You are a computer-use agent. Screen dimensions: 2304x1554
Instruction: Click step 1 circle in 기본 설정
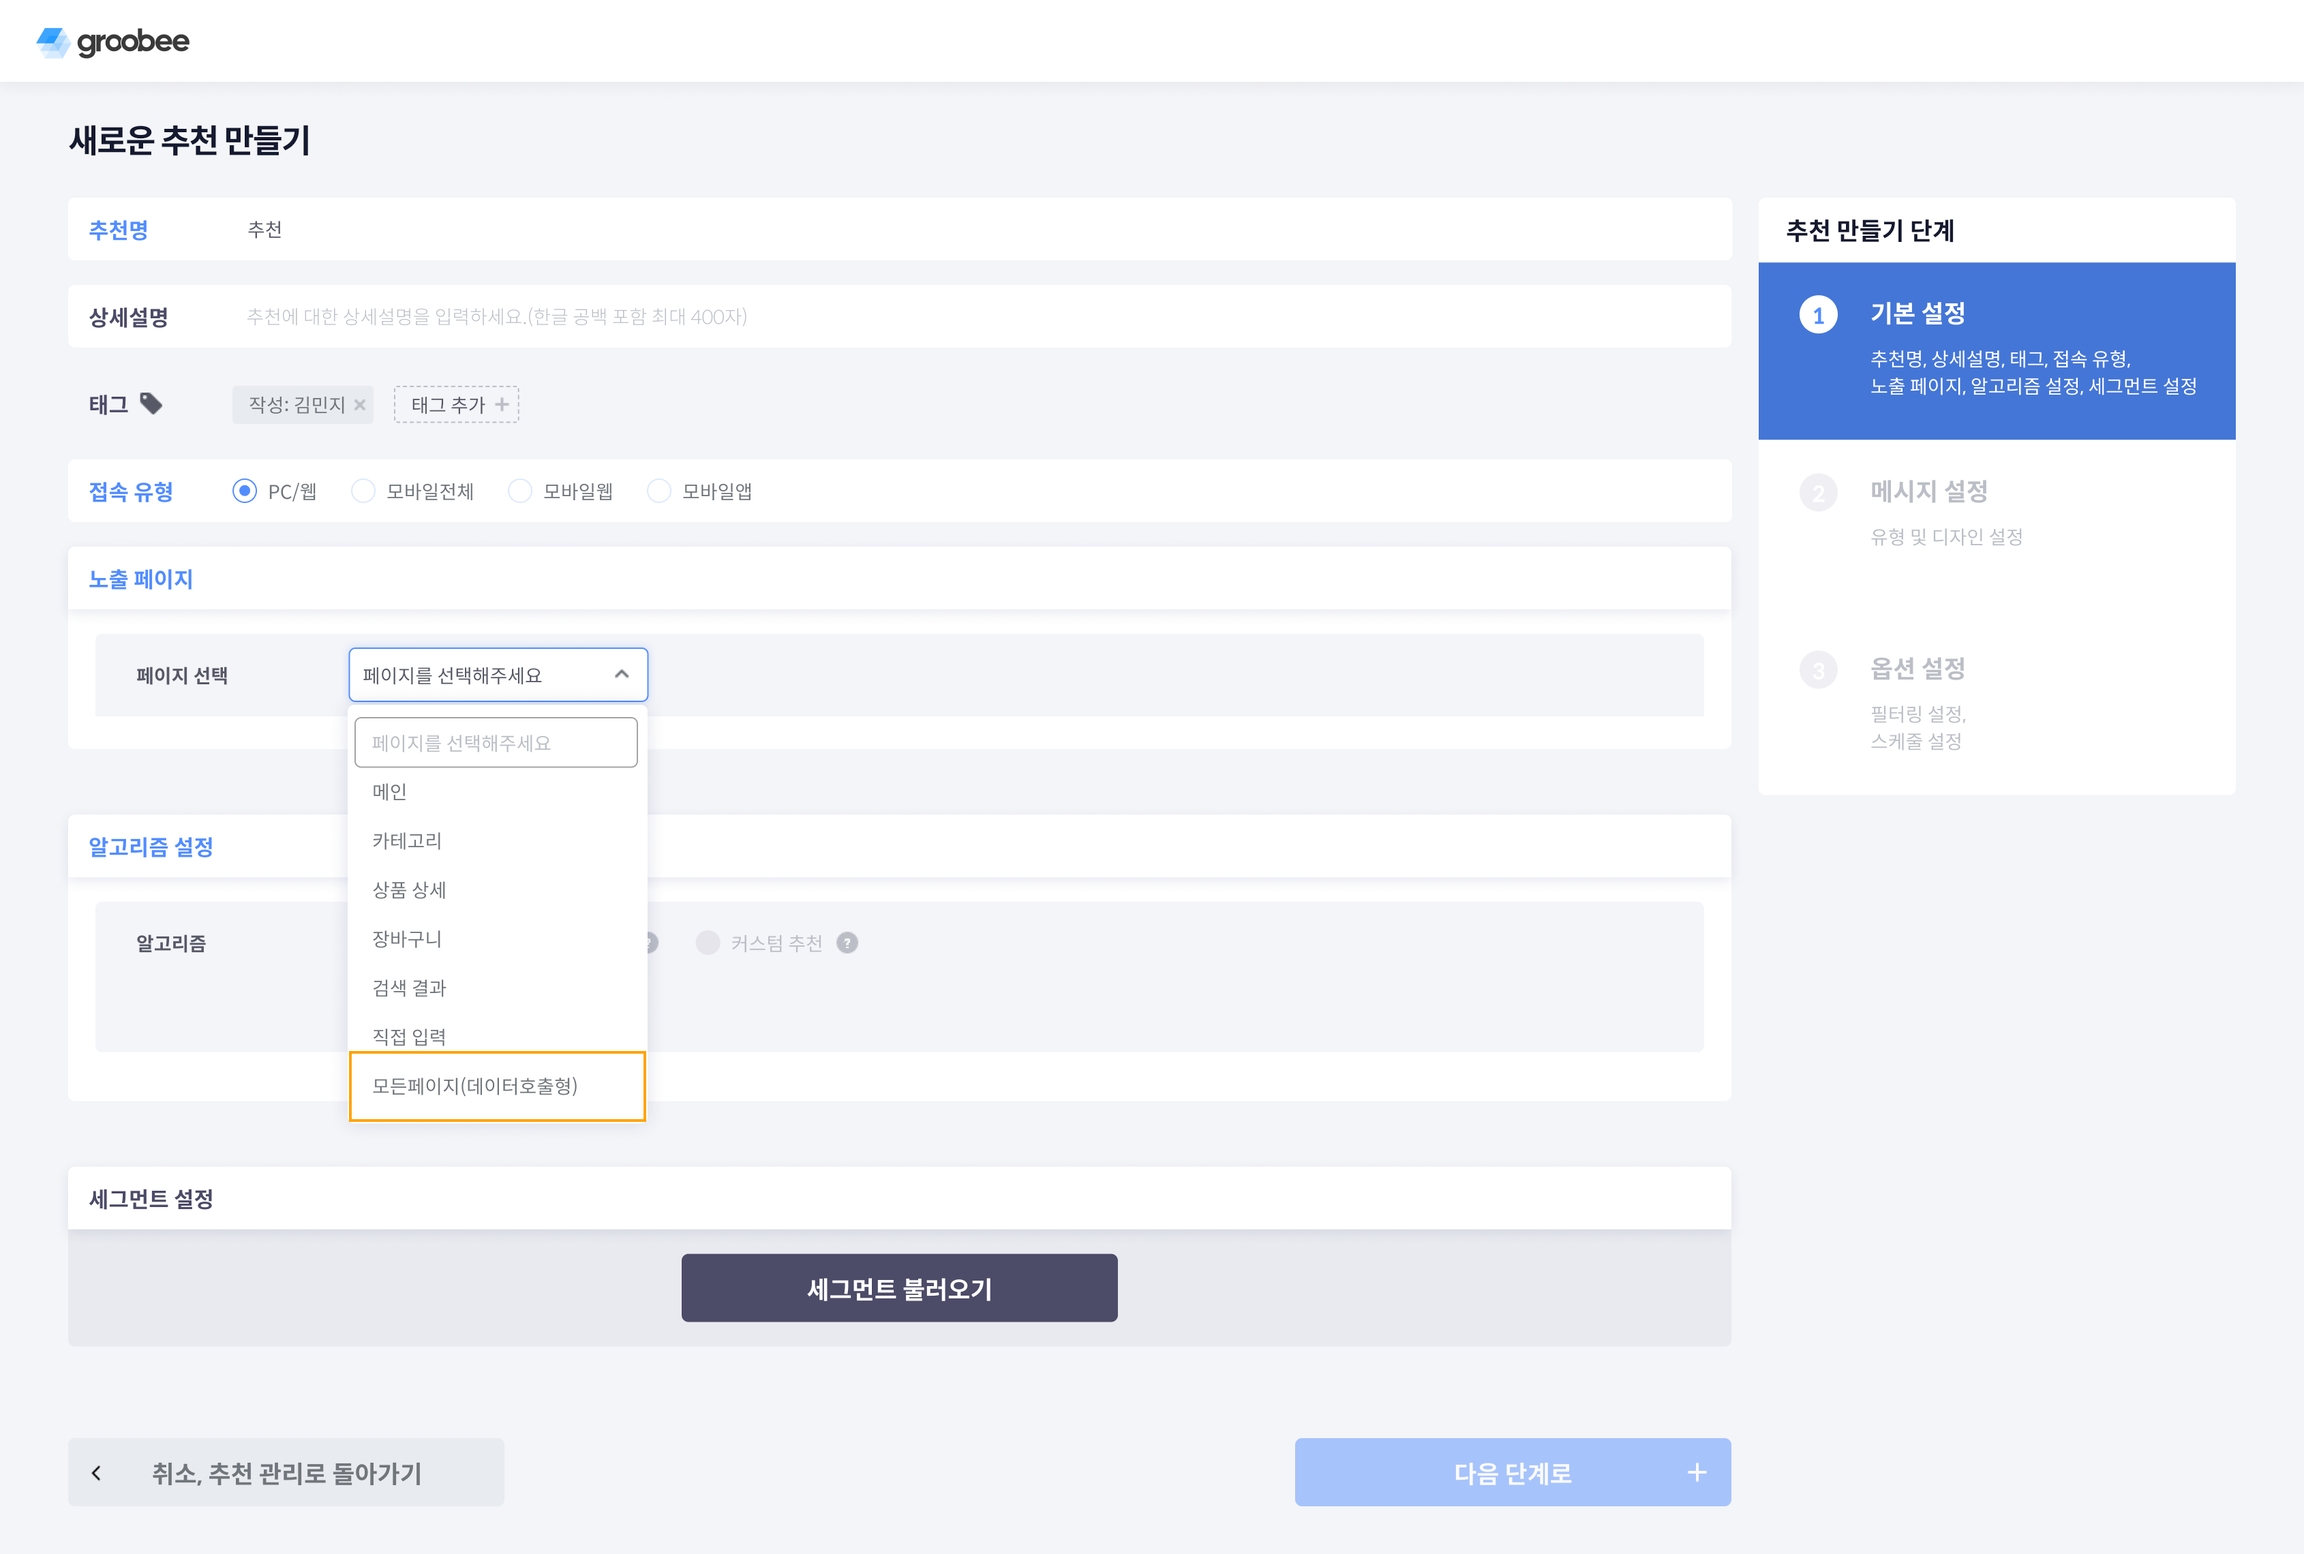pyautogui.click(x=1818, y=316)
